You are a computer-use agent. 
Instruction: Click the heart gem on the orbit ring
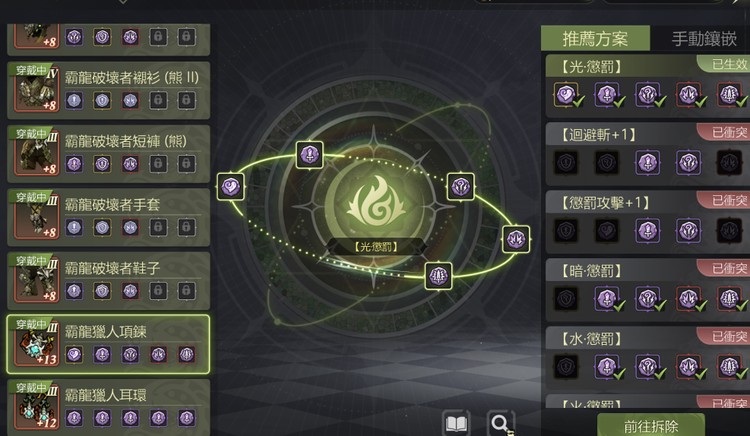[x=231, y=186]
